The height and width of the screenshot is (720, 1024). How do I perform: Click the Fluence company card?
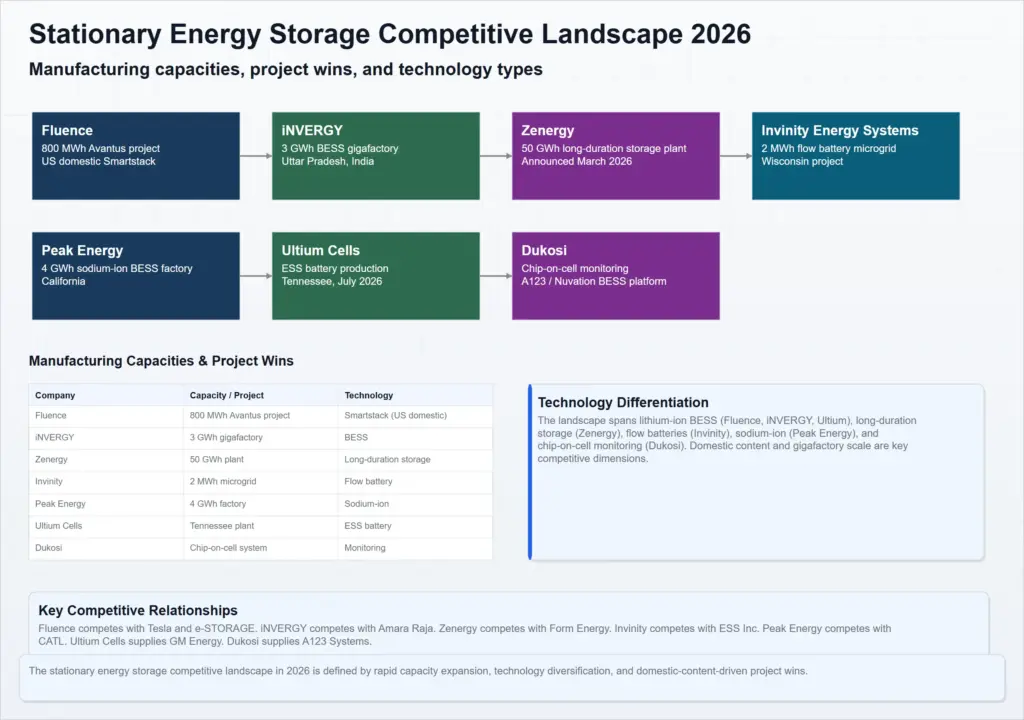pos(136,155)
